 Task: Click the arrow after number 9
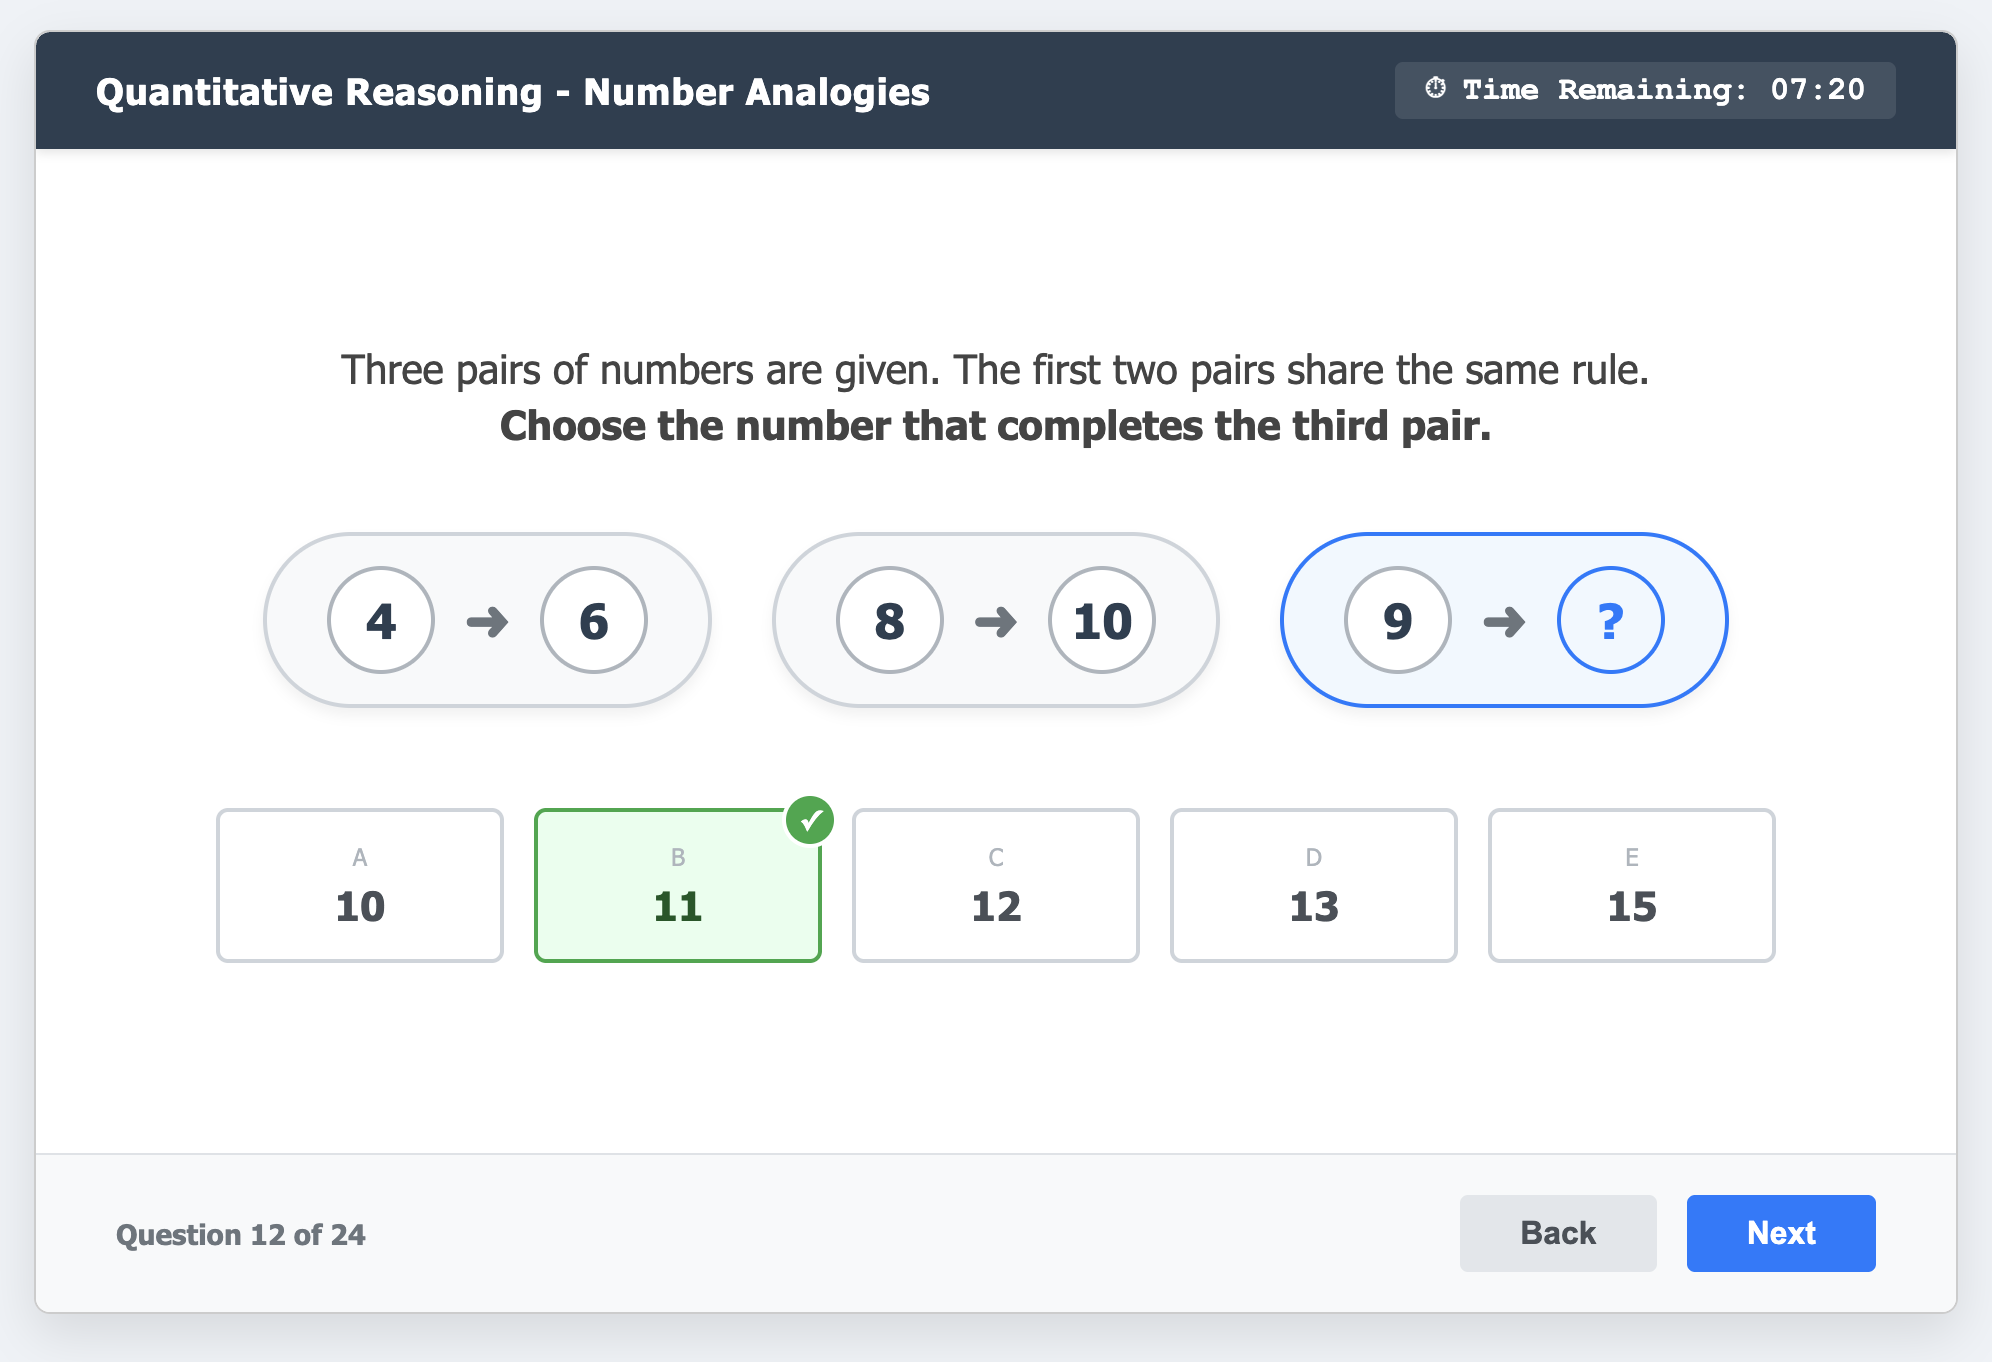(1504, 622)
